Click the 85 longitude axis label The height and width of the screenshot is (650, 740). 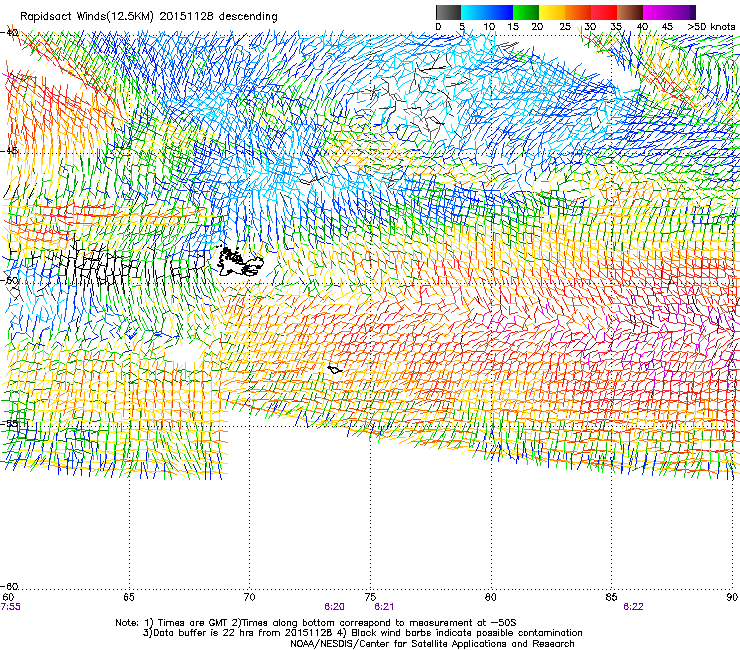click(x=611, y=597)
